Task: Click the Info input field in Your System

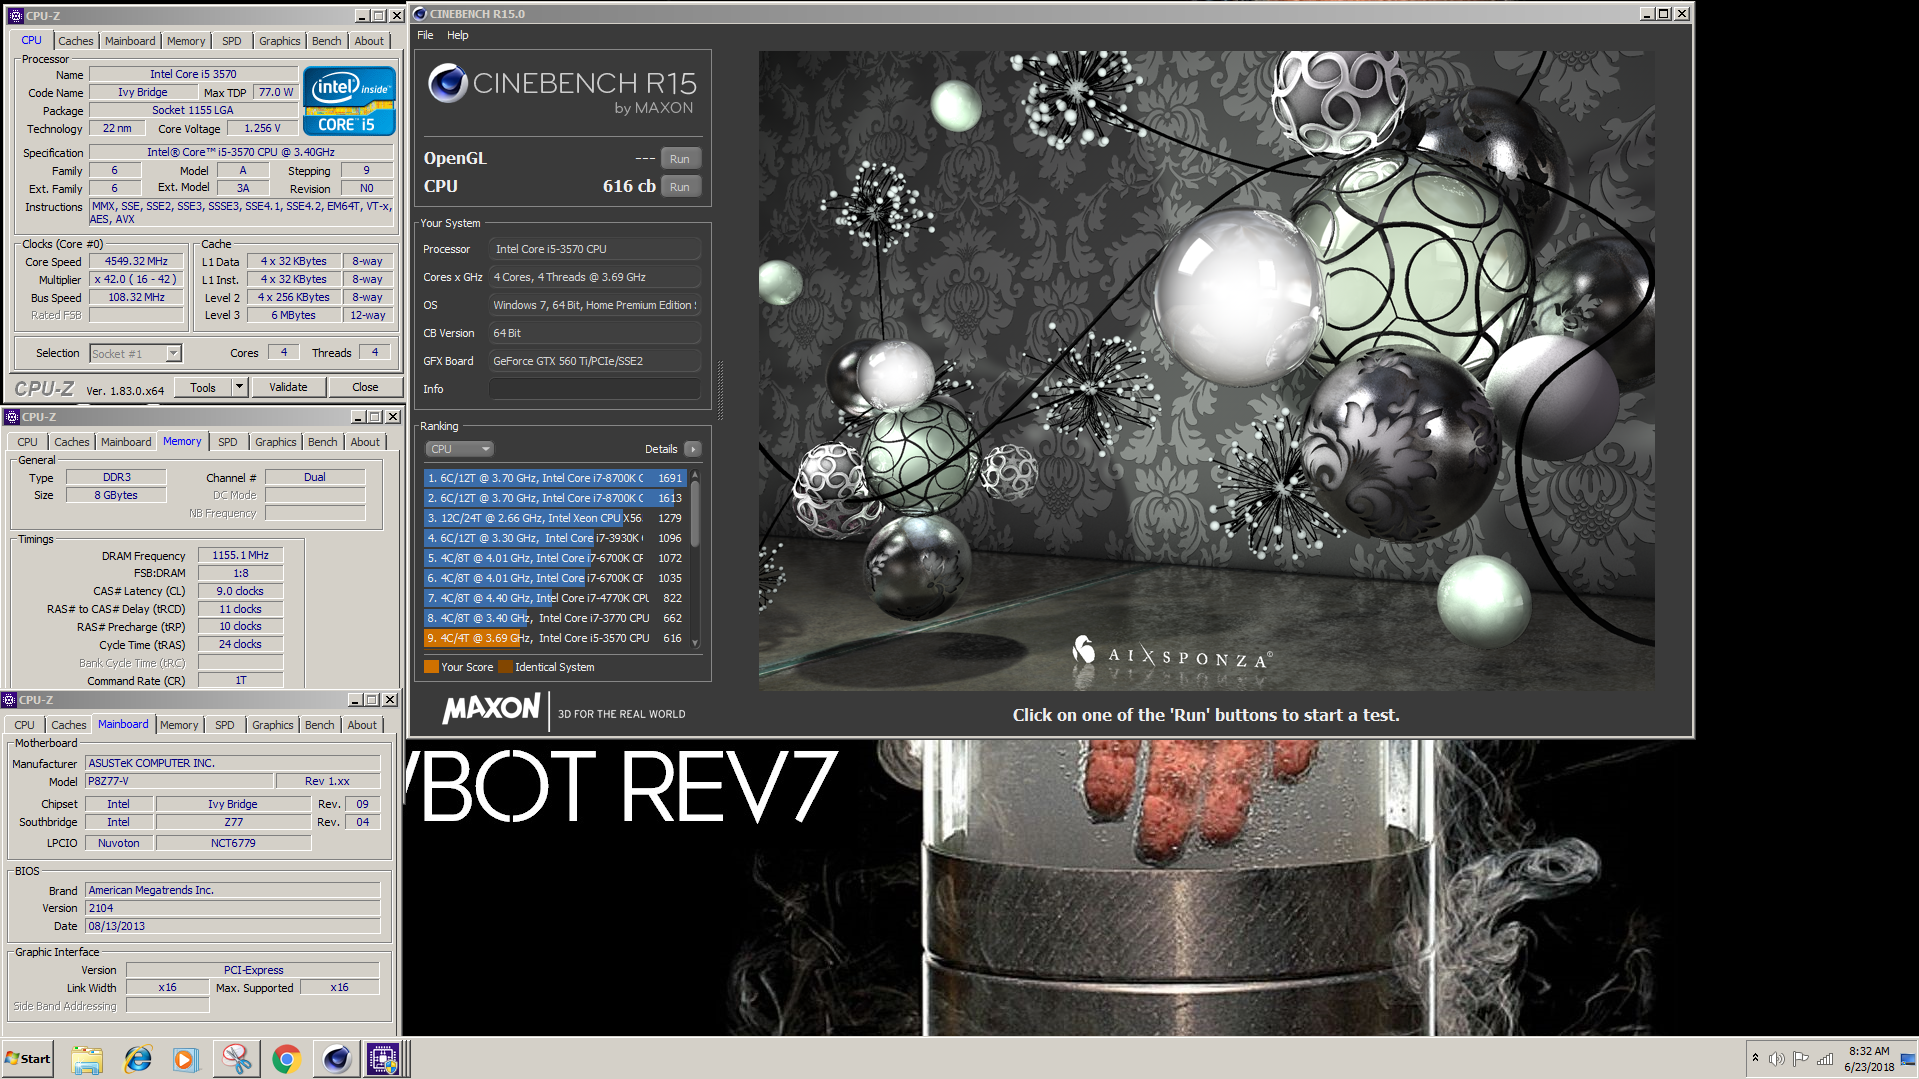Action: [x=595, y=389]
